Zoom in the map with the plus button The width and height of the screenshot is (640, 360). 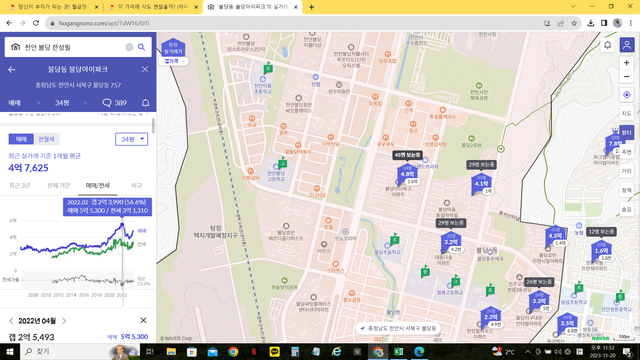[627, 63]
